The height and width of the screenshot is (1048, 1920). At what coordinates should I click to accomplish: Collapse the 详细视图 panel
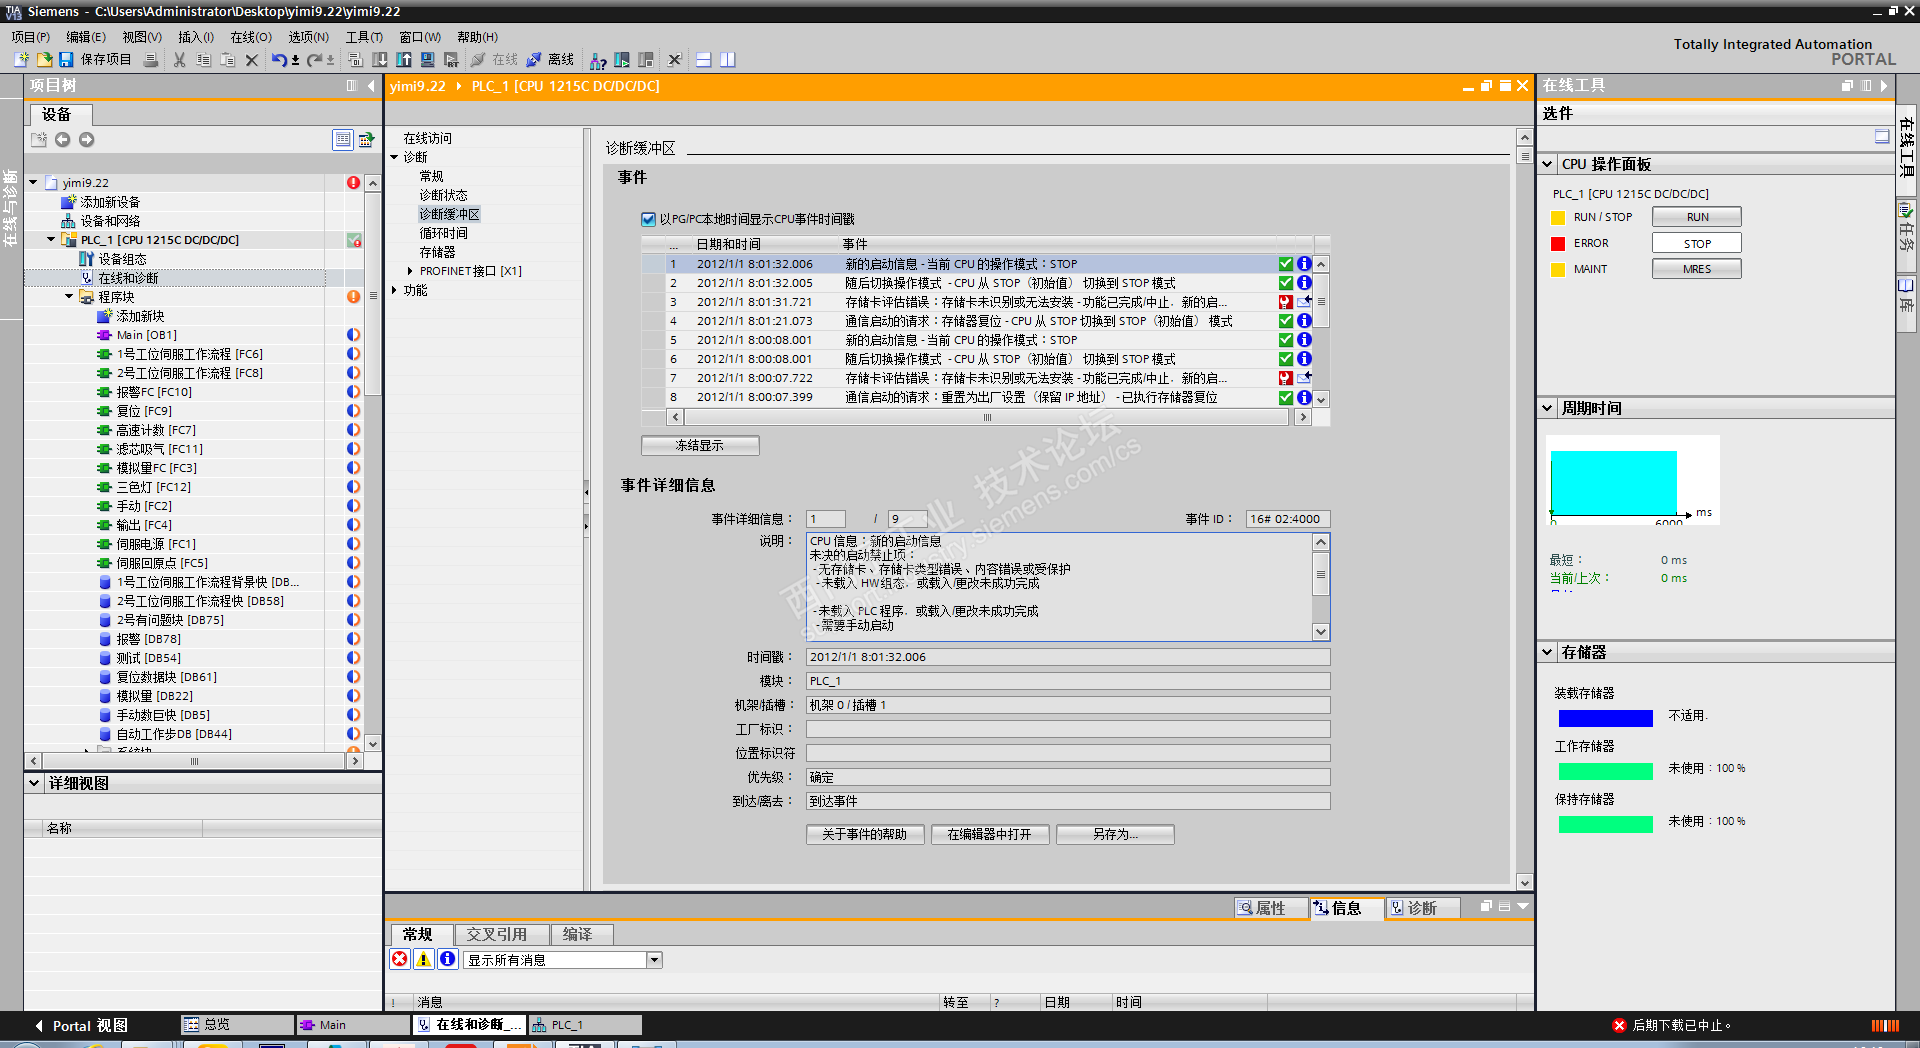coord(34,783)
